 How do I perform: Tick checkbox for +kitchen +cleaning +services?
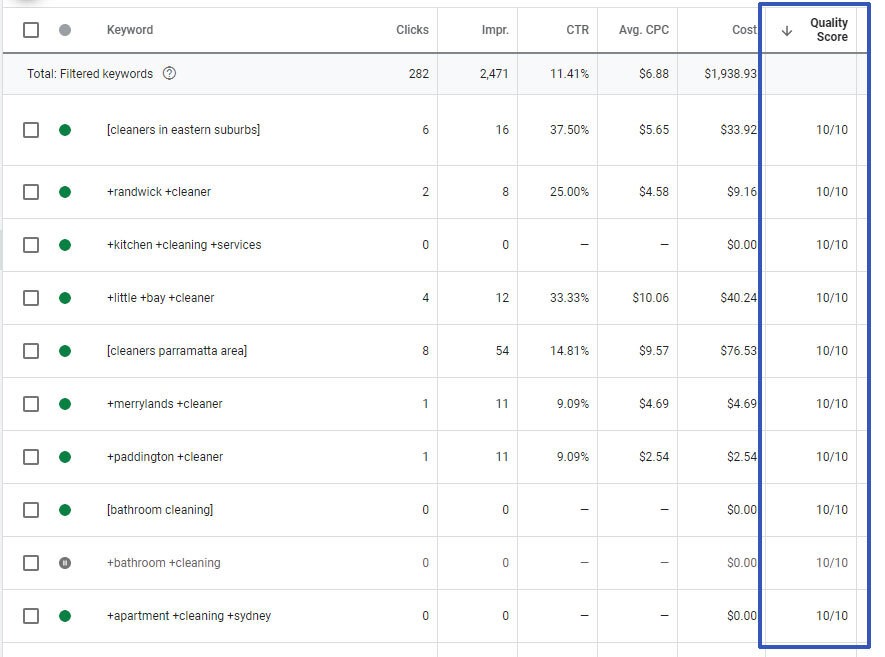(31, 246)
